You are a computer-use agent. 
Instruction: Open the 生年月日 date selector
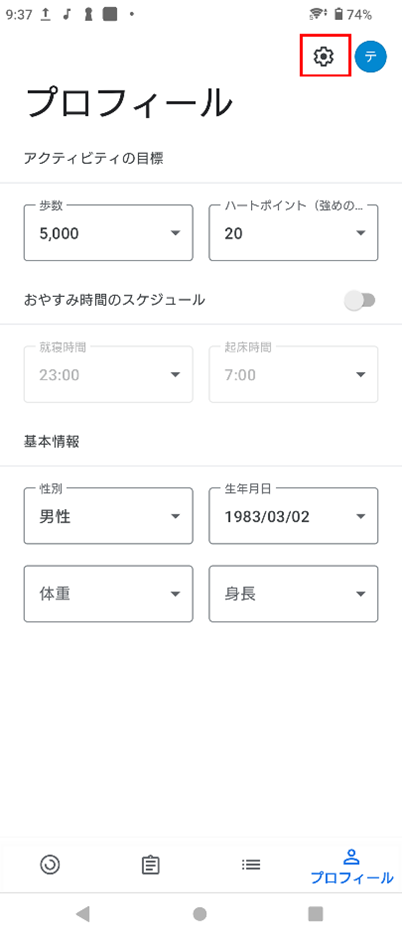pos(294,516)
